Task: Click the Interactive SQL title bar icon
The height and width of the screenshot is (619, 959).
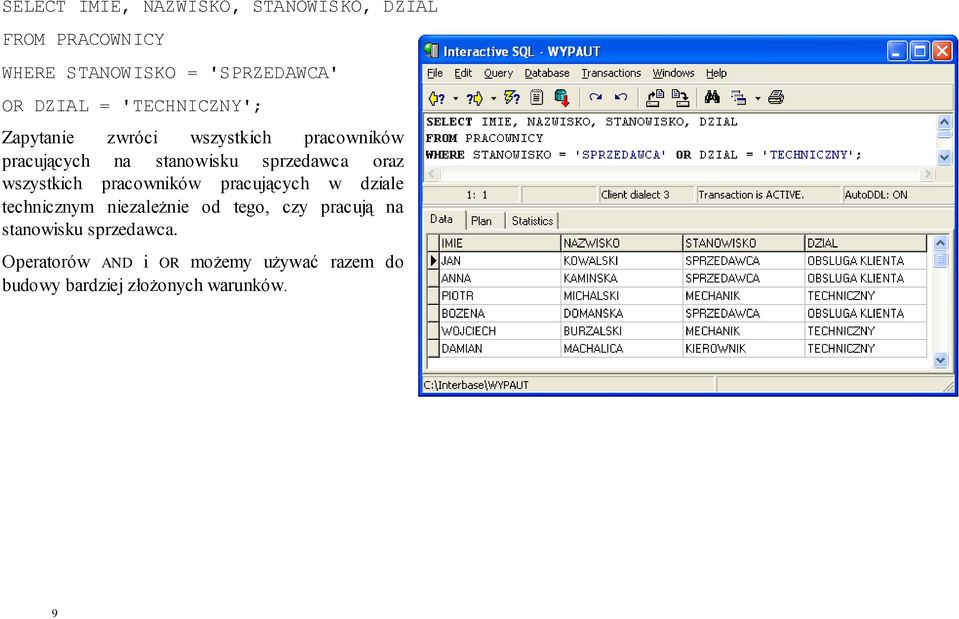Action: coord(431,51)
